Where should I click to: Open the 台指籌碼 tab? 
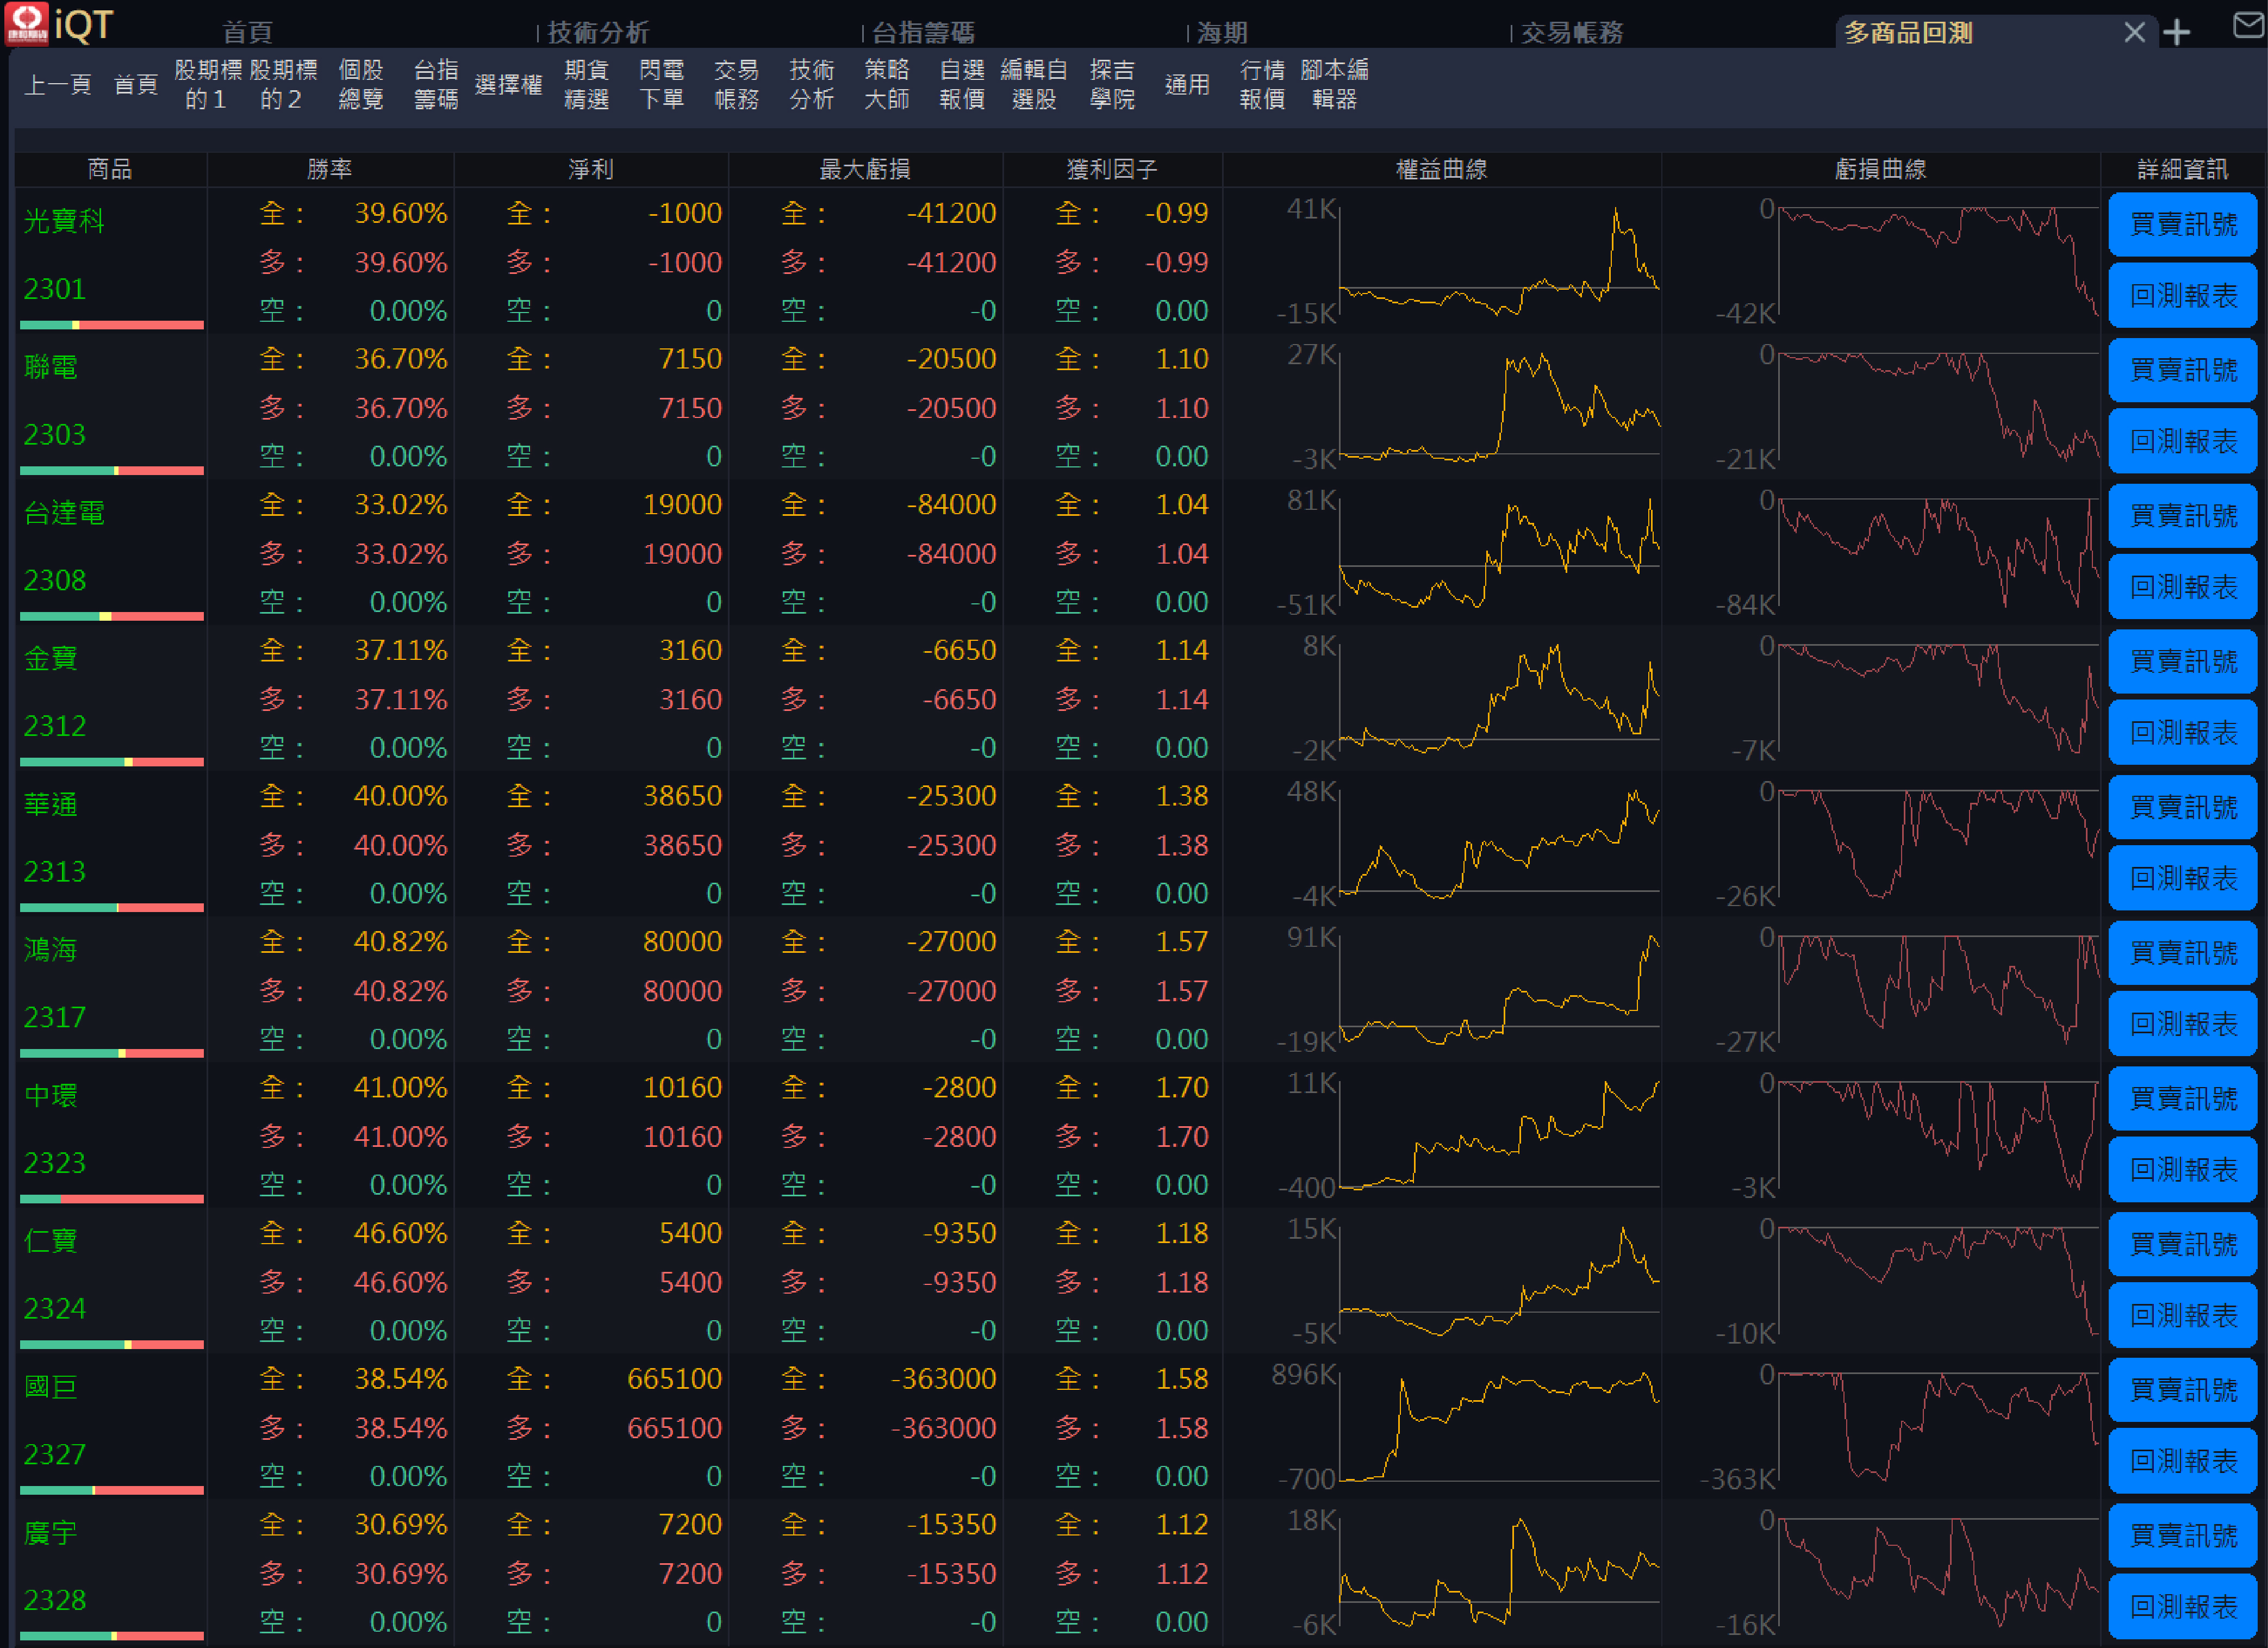coord(922,33)
